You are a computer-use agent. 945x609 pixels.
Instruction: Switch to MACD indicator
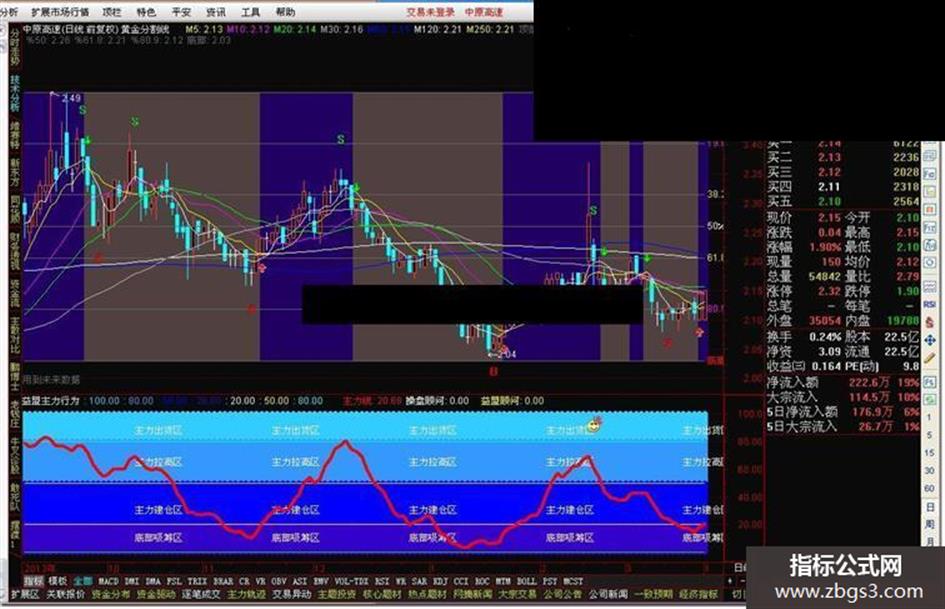pyautogui.click(x=108, y=581)
